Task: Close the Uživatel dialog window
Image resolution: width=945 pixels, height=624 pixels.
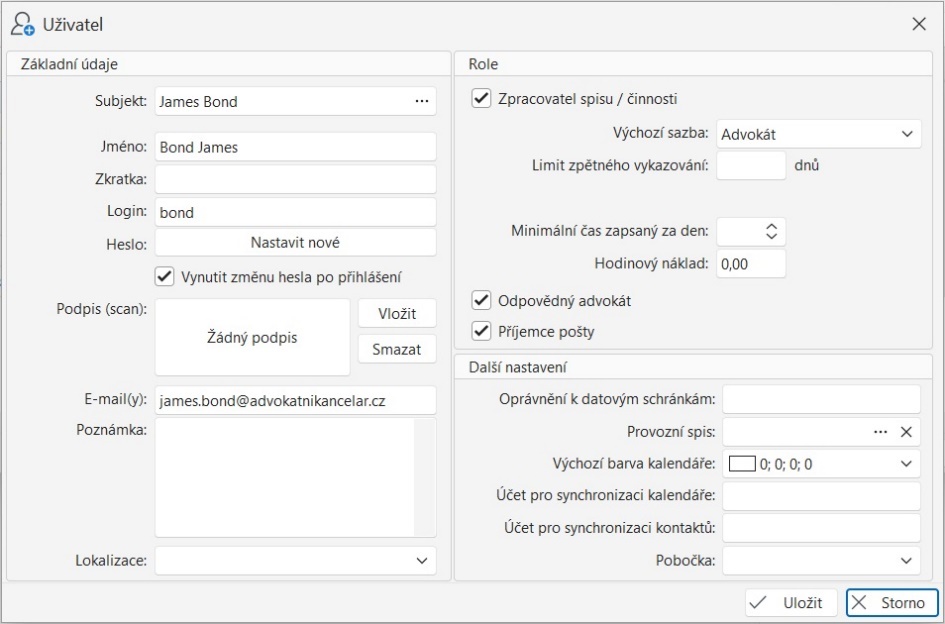Action: (918, 24)
